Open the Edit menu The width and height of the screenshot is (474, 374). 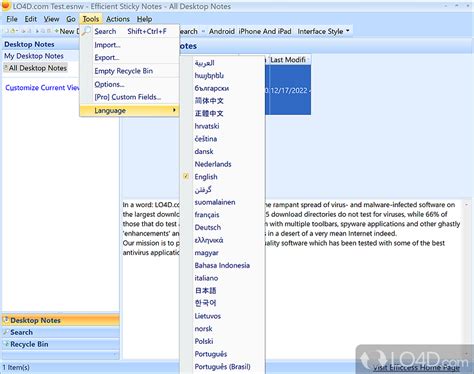pos(31,19)
